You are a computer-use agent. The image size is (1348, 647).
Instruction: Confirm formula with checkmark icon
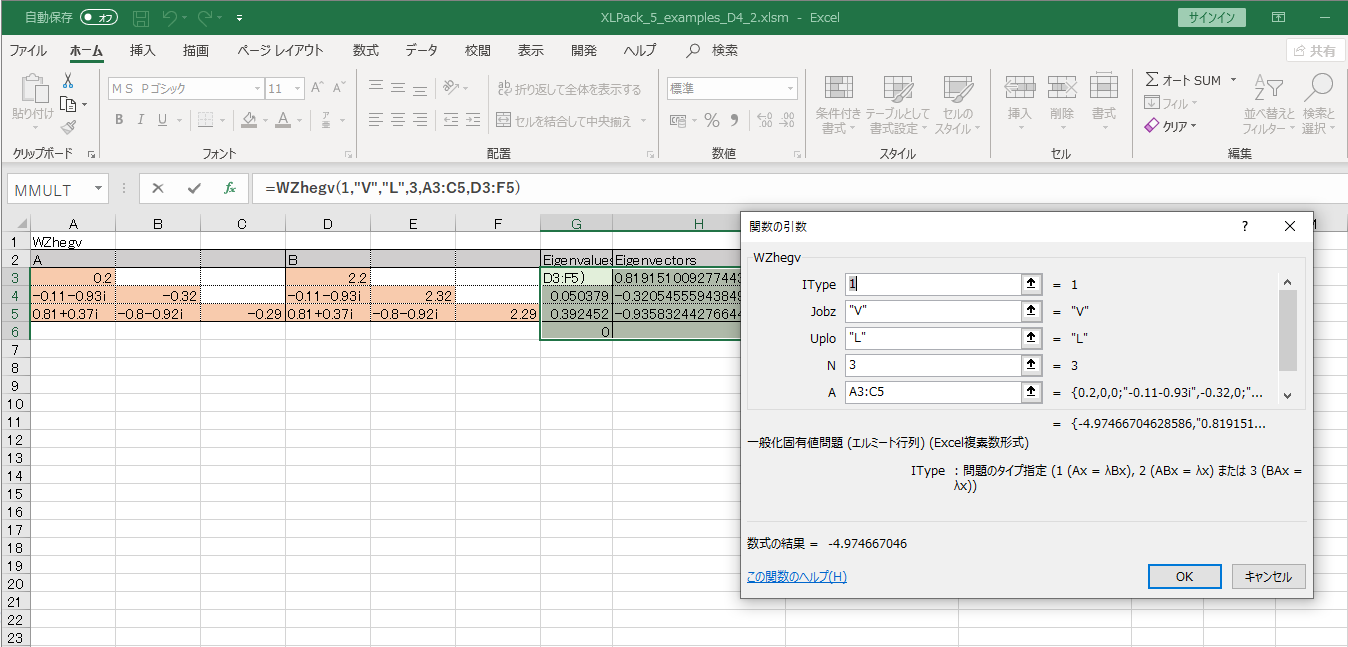194,188
